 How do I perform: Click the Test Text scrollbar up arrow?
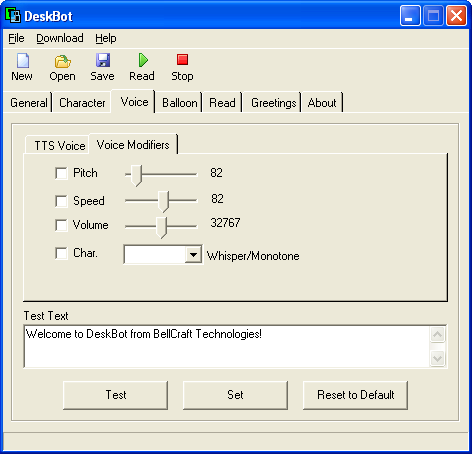pyautogui.click(x=437, y=334)
